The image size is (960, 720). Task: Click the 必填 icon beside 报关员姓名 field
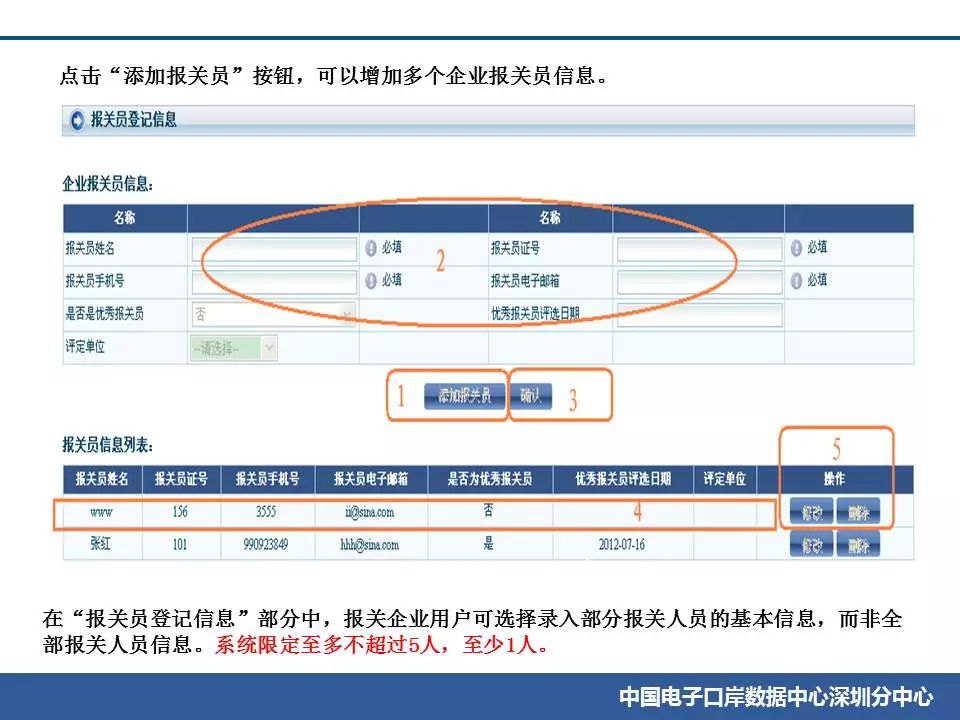point(370,249)
